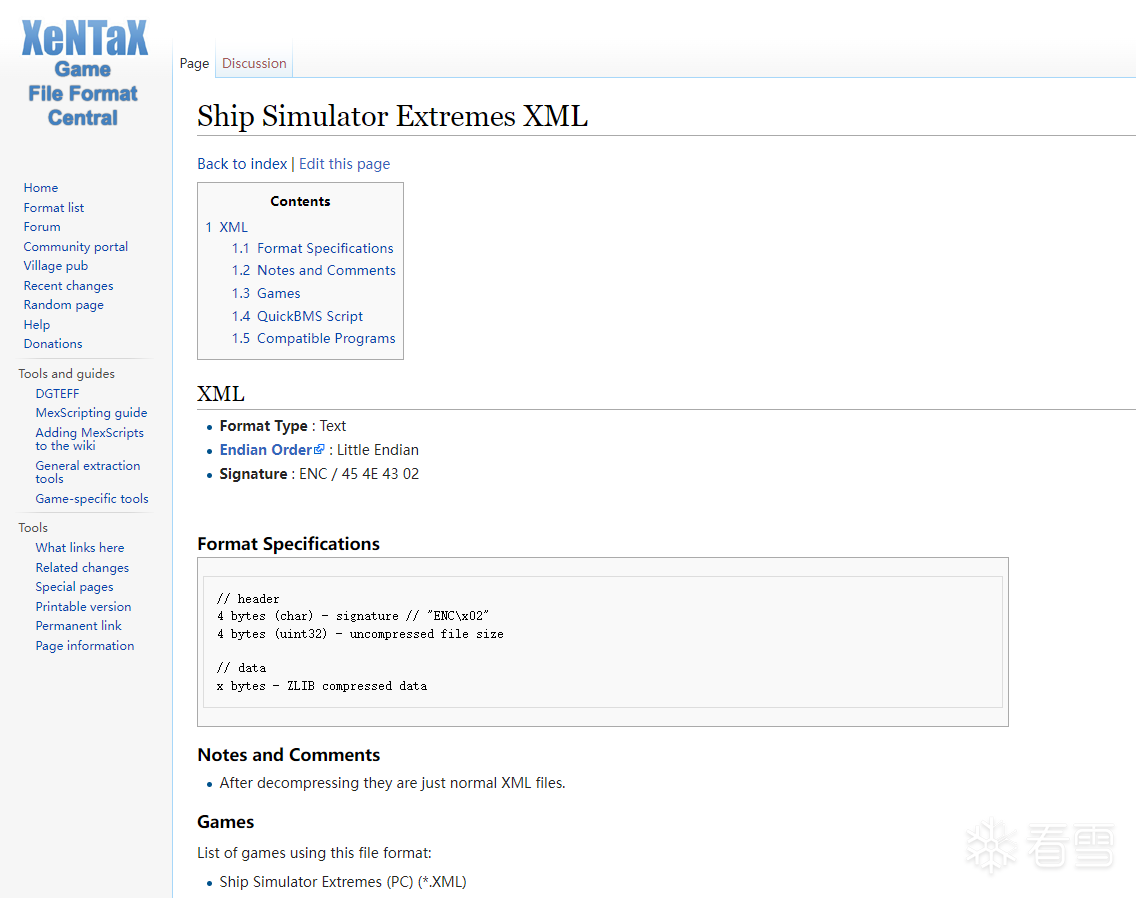
Task: Visit the Forum sidebar link
Action: click(x=42, y=227)
